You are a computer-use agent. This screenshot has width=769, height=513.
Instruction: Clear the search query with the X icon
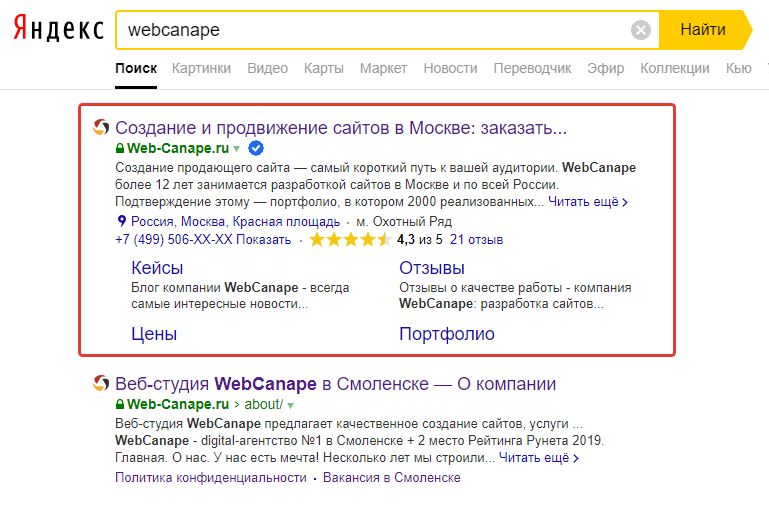pos(641,30)
